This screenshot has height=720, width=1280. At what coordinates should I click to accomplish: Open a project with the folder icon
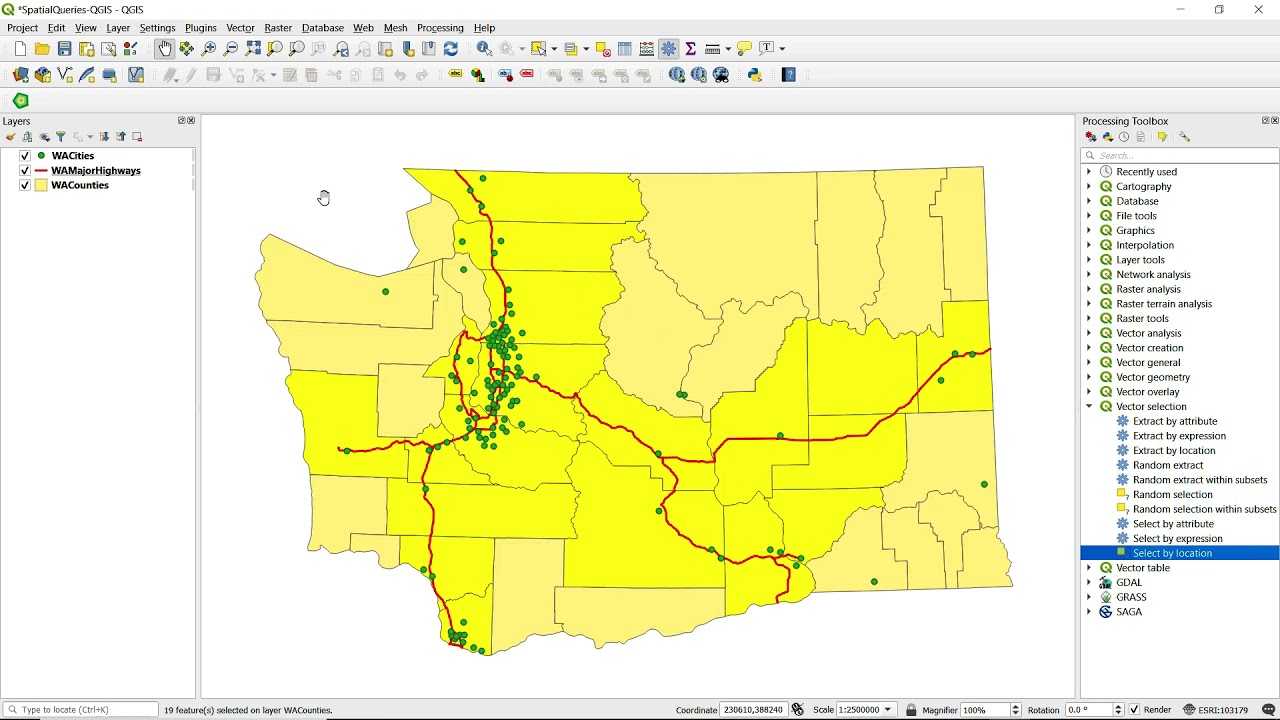tap(42, 48)
